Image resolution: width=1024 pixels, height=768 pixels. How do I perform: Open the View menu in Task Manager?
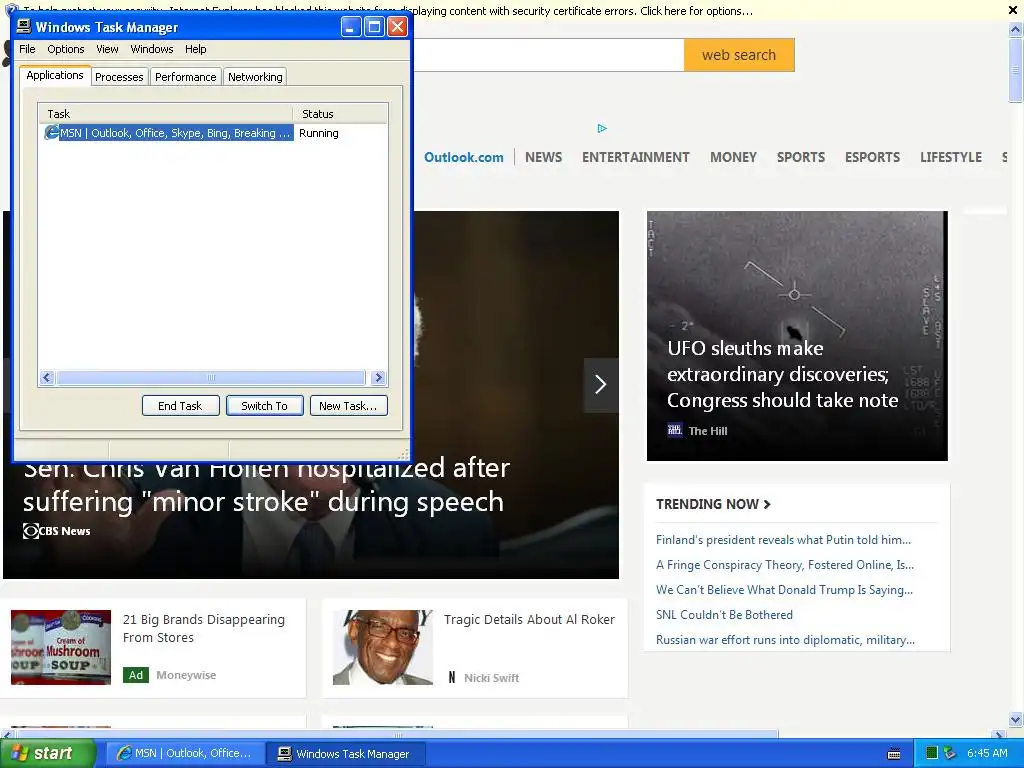(107, 49)
